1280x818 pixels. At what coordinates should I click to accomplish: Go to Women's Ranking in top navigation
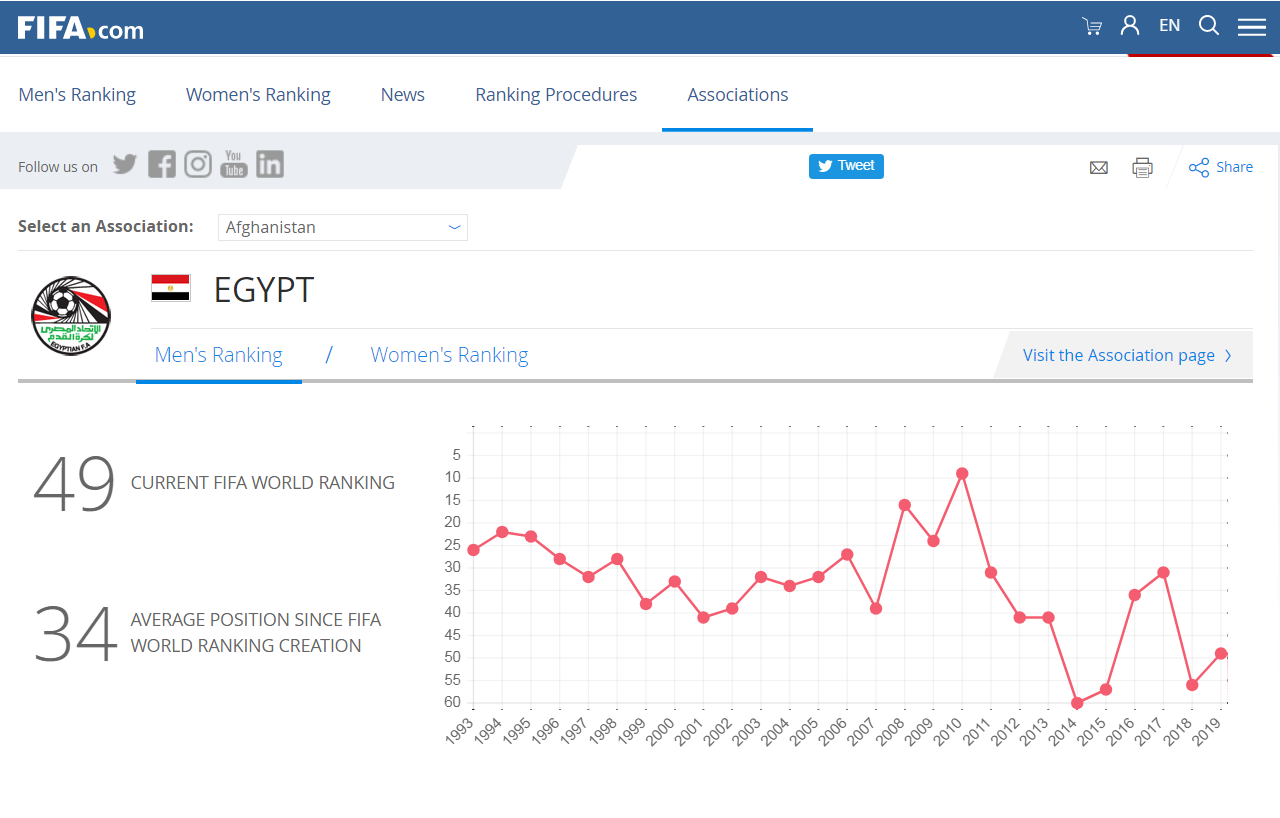point(258,94)
